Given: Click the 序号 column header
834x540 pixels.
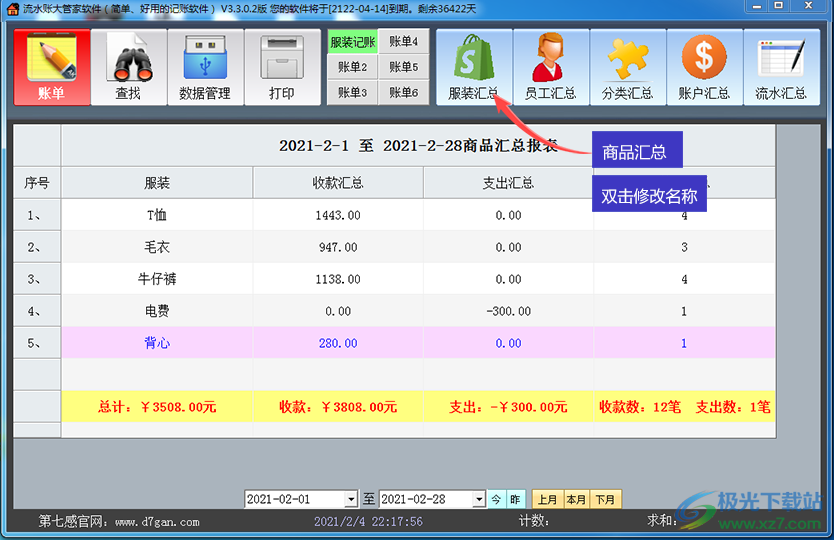Looking at the screenshot, I should click(37, 183).
